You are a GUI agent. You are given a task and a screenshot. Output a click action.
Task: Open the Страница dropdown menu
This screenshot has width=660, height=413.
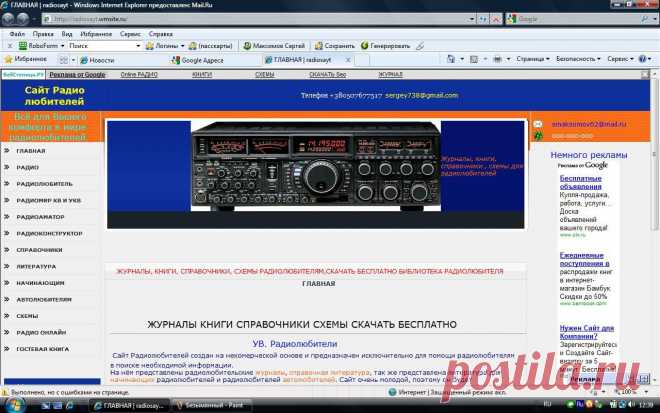coord(533,59)
